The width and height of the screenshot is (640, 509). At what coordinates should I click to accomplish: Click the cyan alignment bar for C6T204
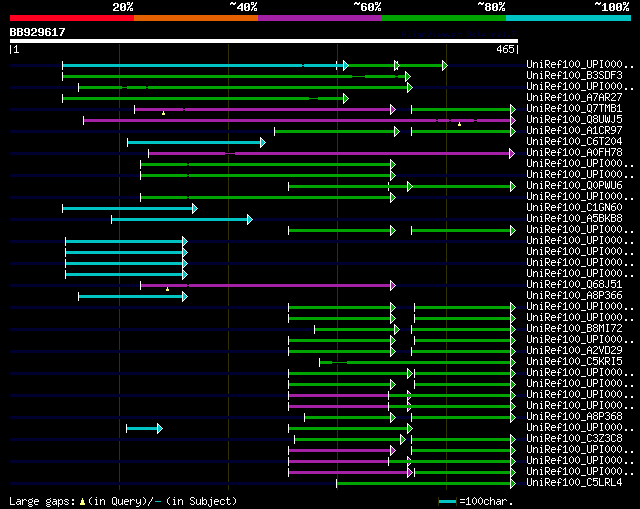tap(197, 142)
